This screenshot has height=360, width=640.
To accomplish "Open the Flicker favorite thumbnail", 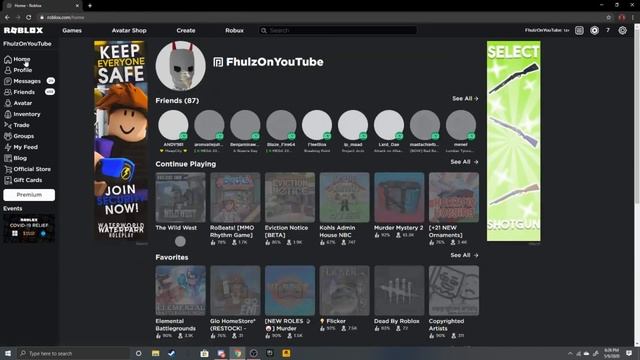I will [344, 291].
